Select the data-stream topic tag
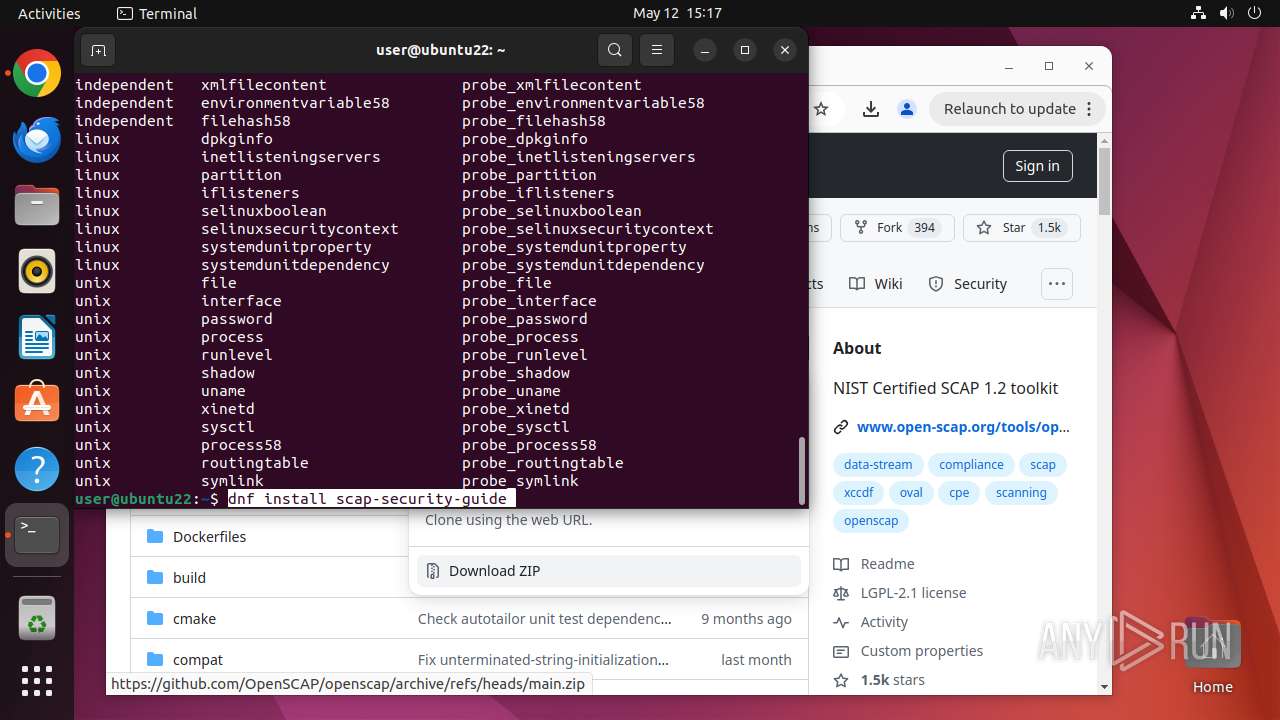This screenshot has height=720, width=1280. tap(878, 465)
